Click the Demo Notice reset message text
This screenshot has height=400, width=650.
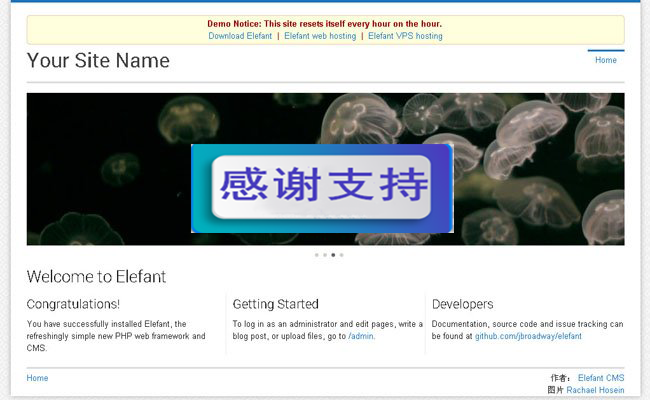point(325,24)
